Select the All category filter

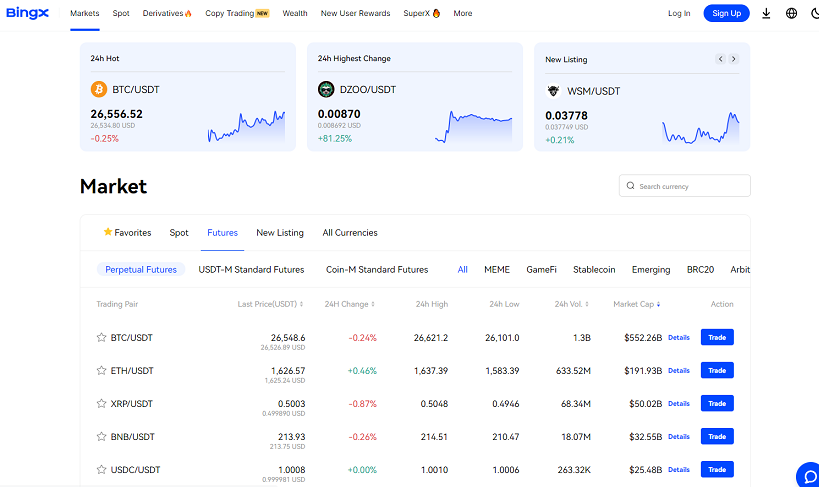click(x=462, y=269)
